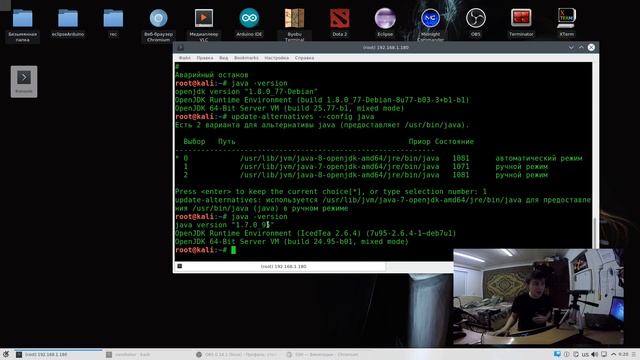Open the Bookmarks menu in terminal
Viewport: 640px width, 360px height.
coord(246,58)
